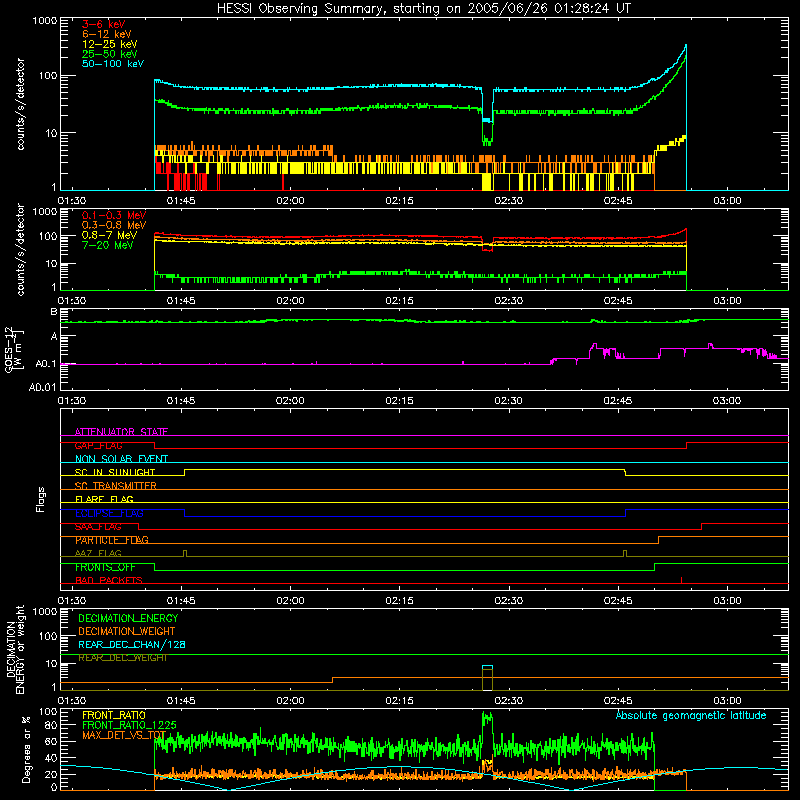Click the 0.1-0.3 MeV legend label

tap(114, 215)
